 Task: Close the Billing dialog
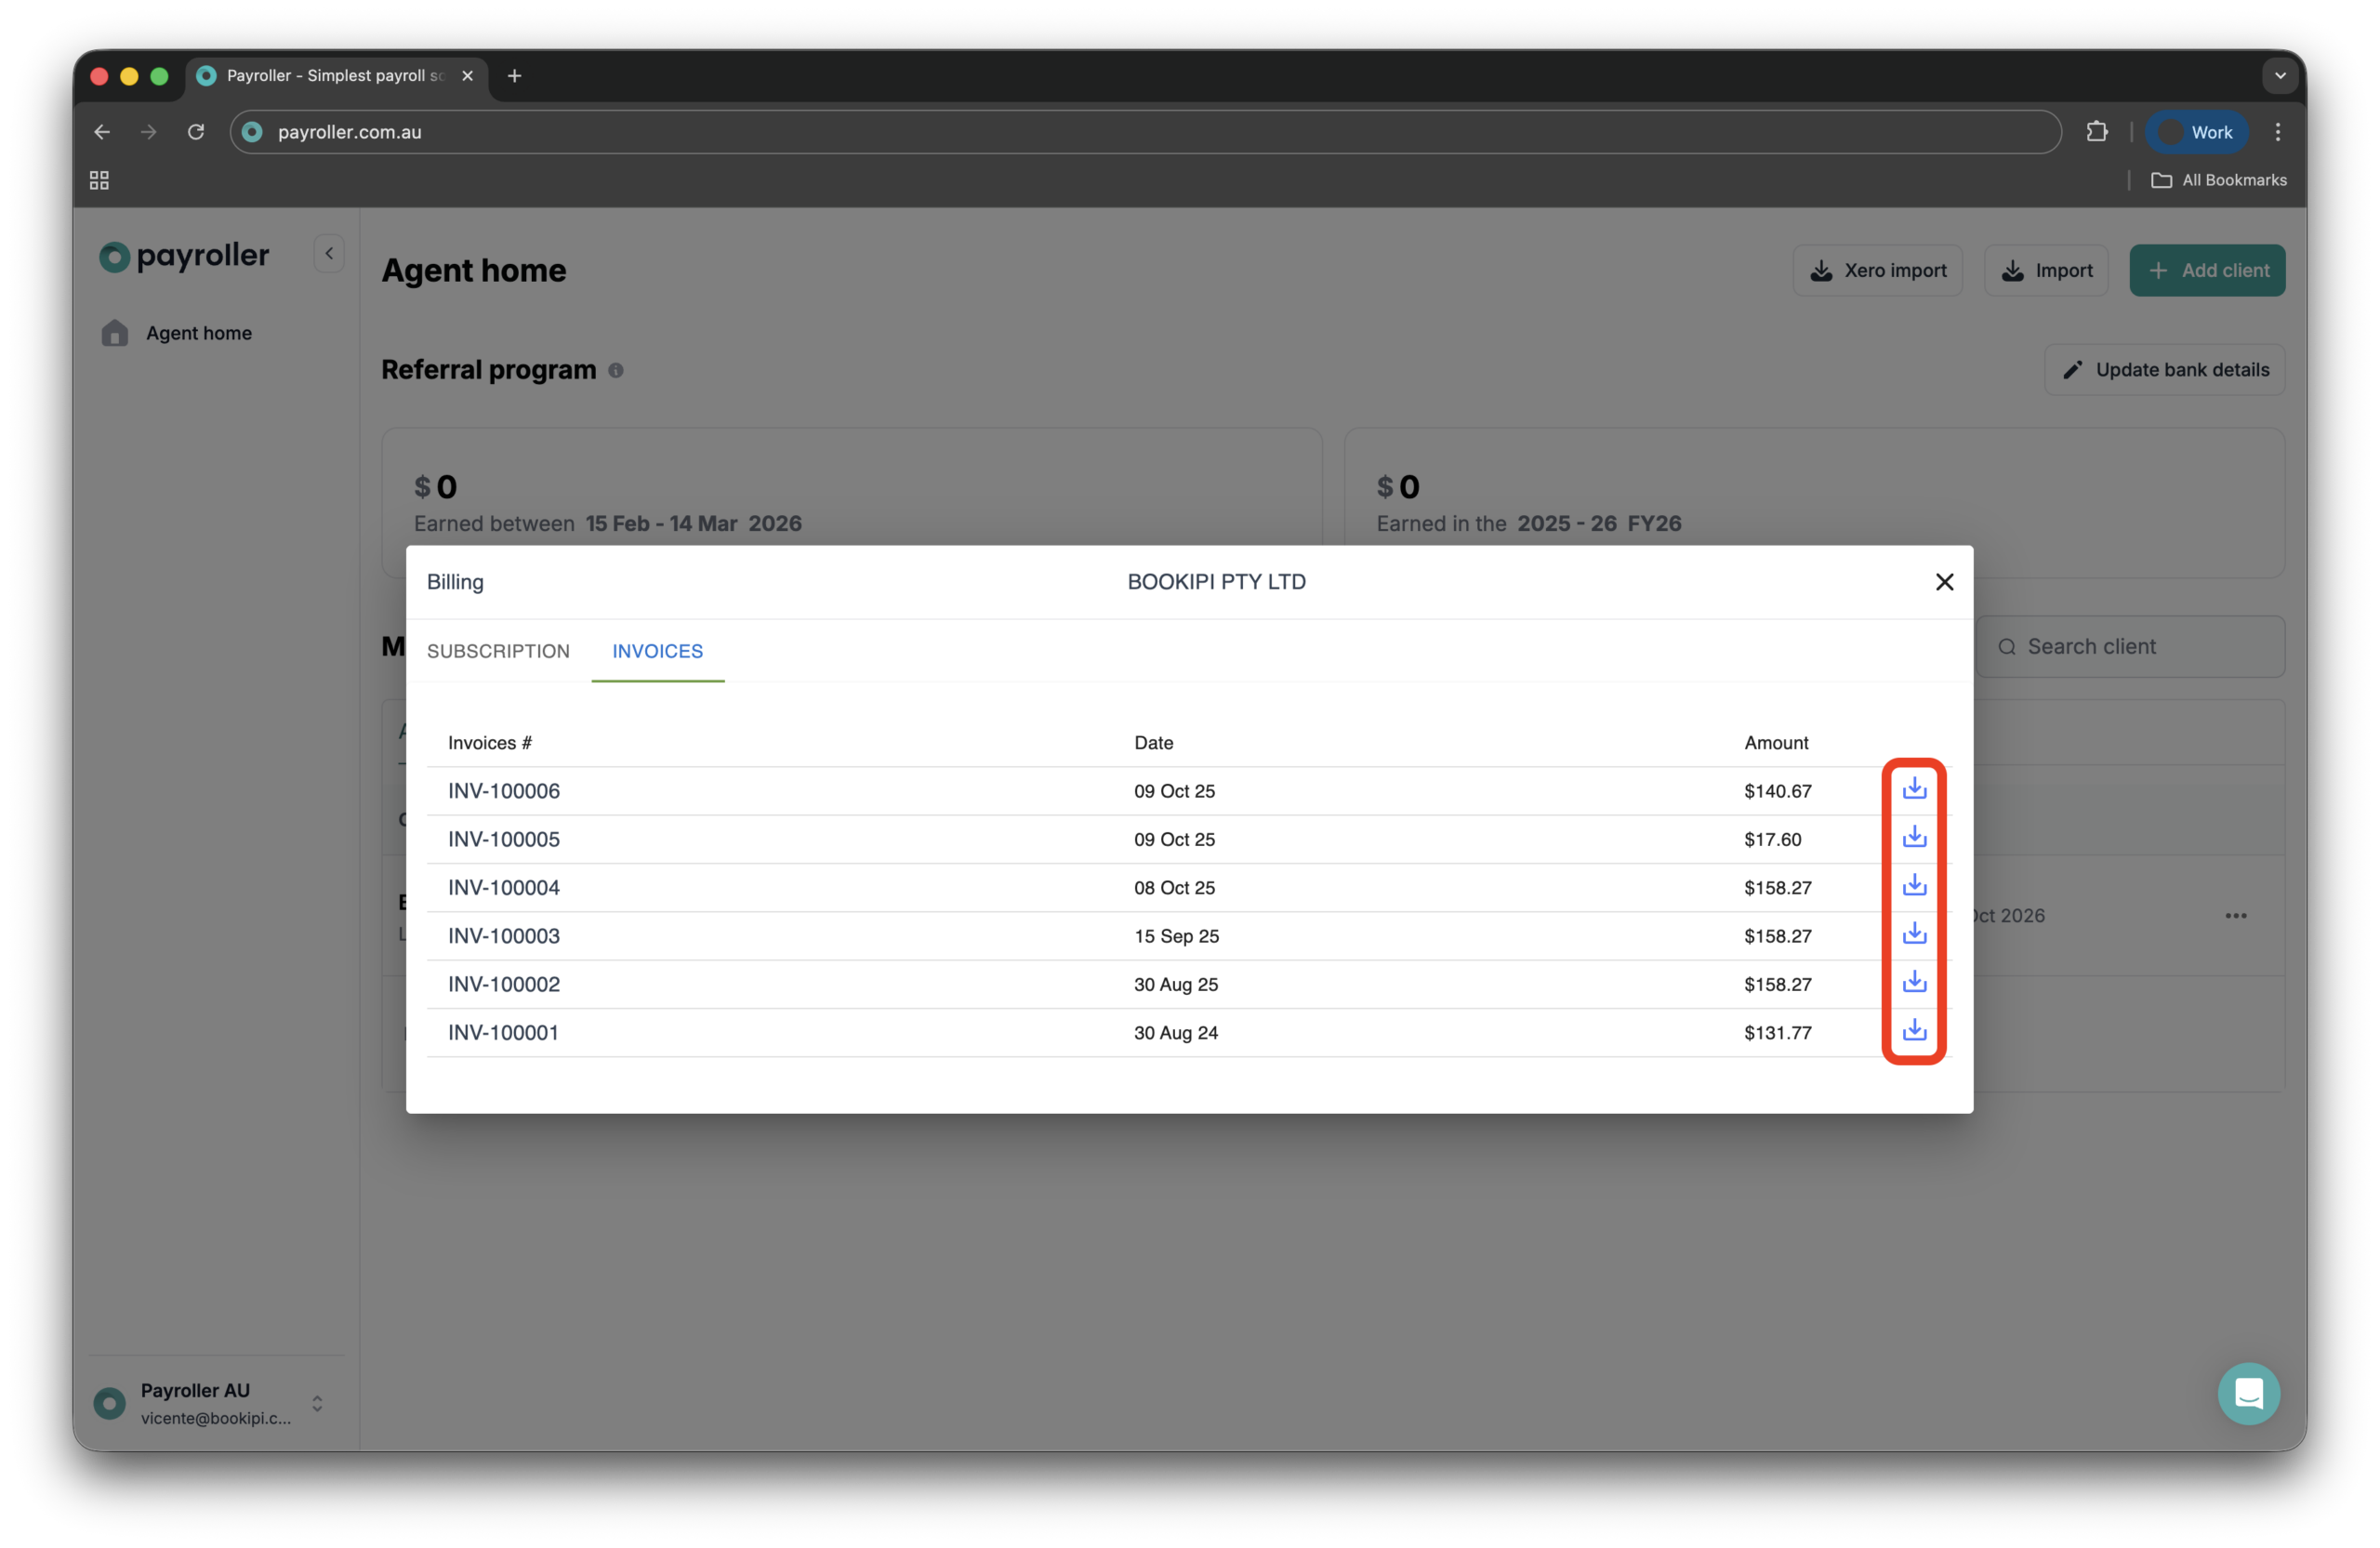(x=1944, y=581)
